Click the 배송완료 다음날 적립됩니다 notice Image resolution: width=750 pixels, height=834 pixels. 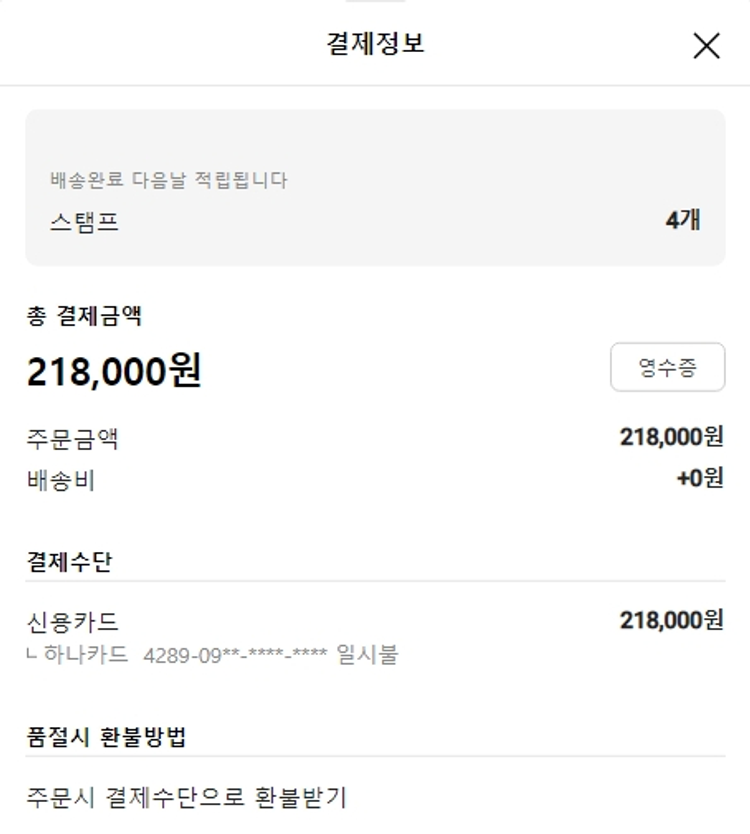169,180
